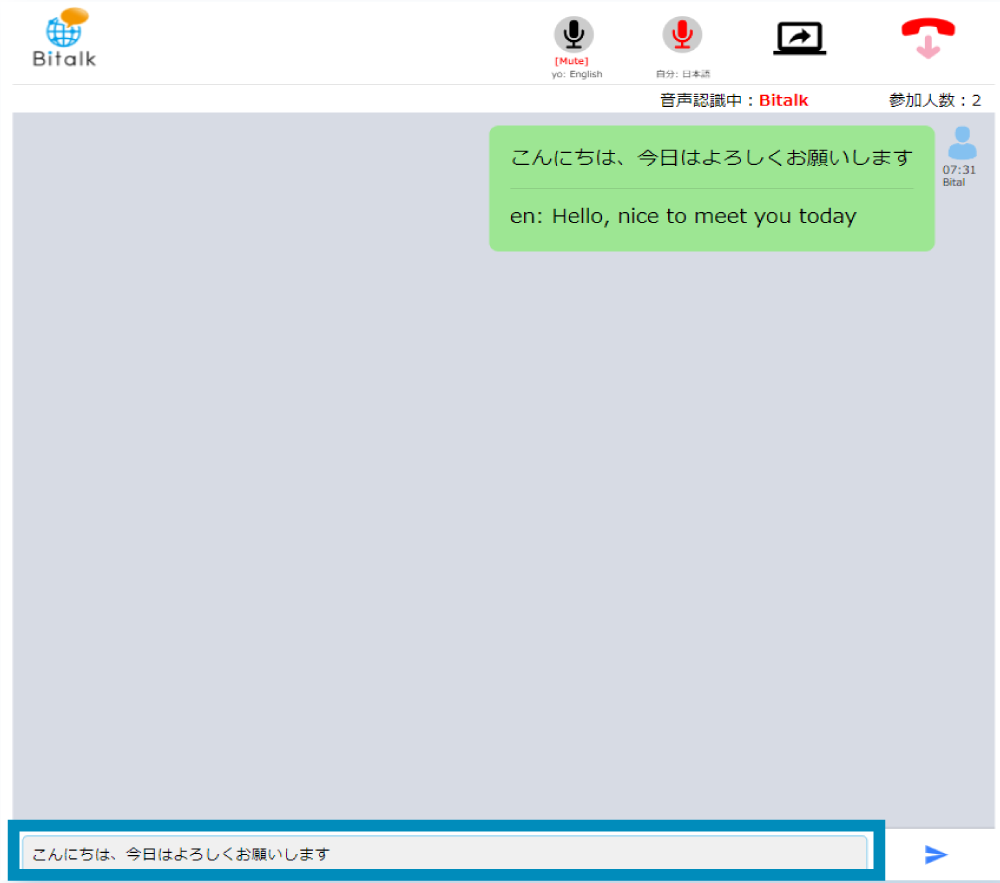1000x883 pixels.
Task: Open the "yo: English" language label
Action: pyautogui.click(x=577, y=75)
